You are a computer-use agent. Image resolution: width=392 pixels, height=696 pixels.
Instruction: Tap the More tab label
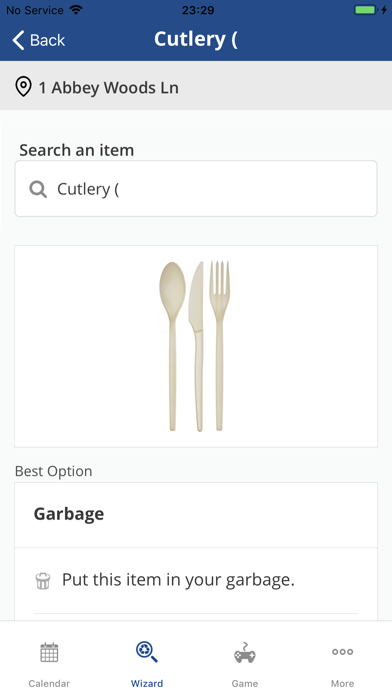(343, 684)
